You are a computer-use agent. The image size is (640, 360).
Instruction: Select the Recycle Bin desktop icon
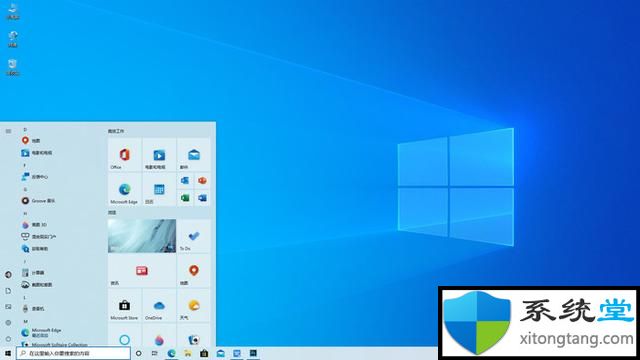pos(13,67)
